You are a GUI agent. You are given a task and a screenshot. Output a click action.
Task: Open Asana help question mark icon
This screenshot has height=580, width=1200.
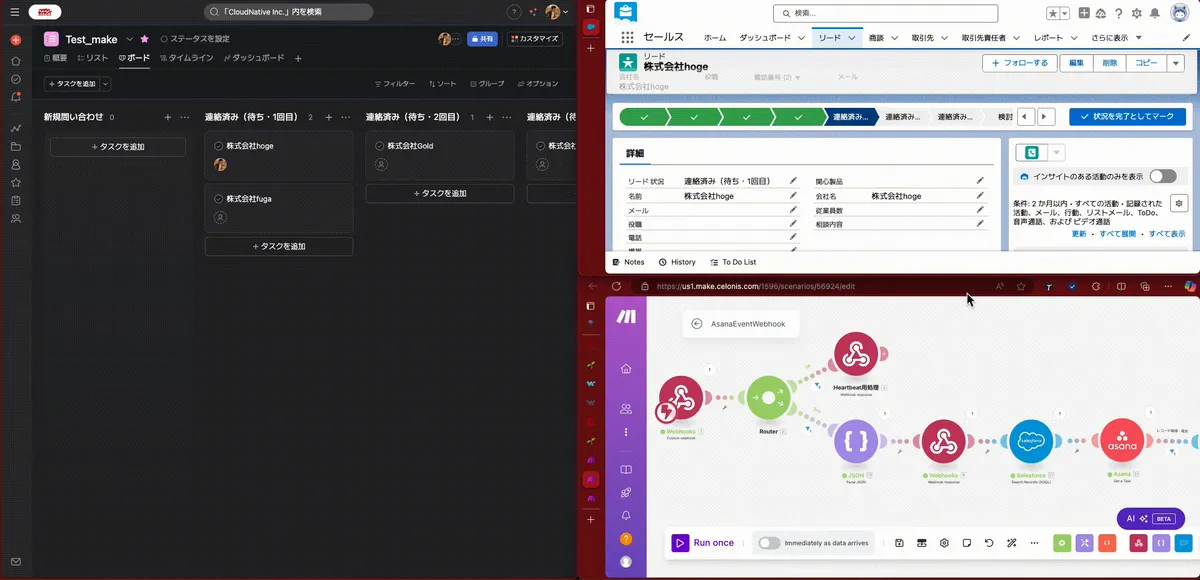(x=514, y=12)
